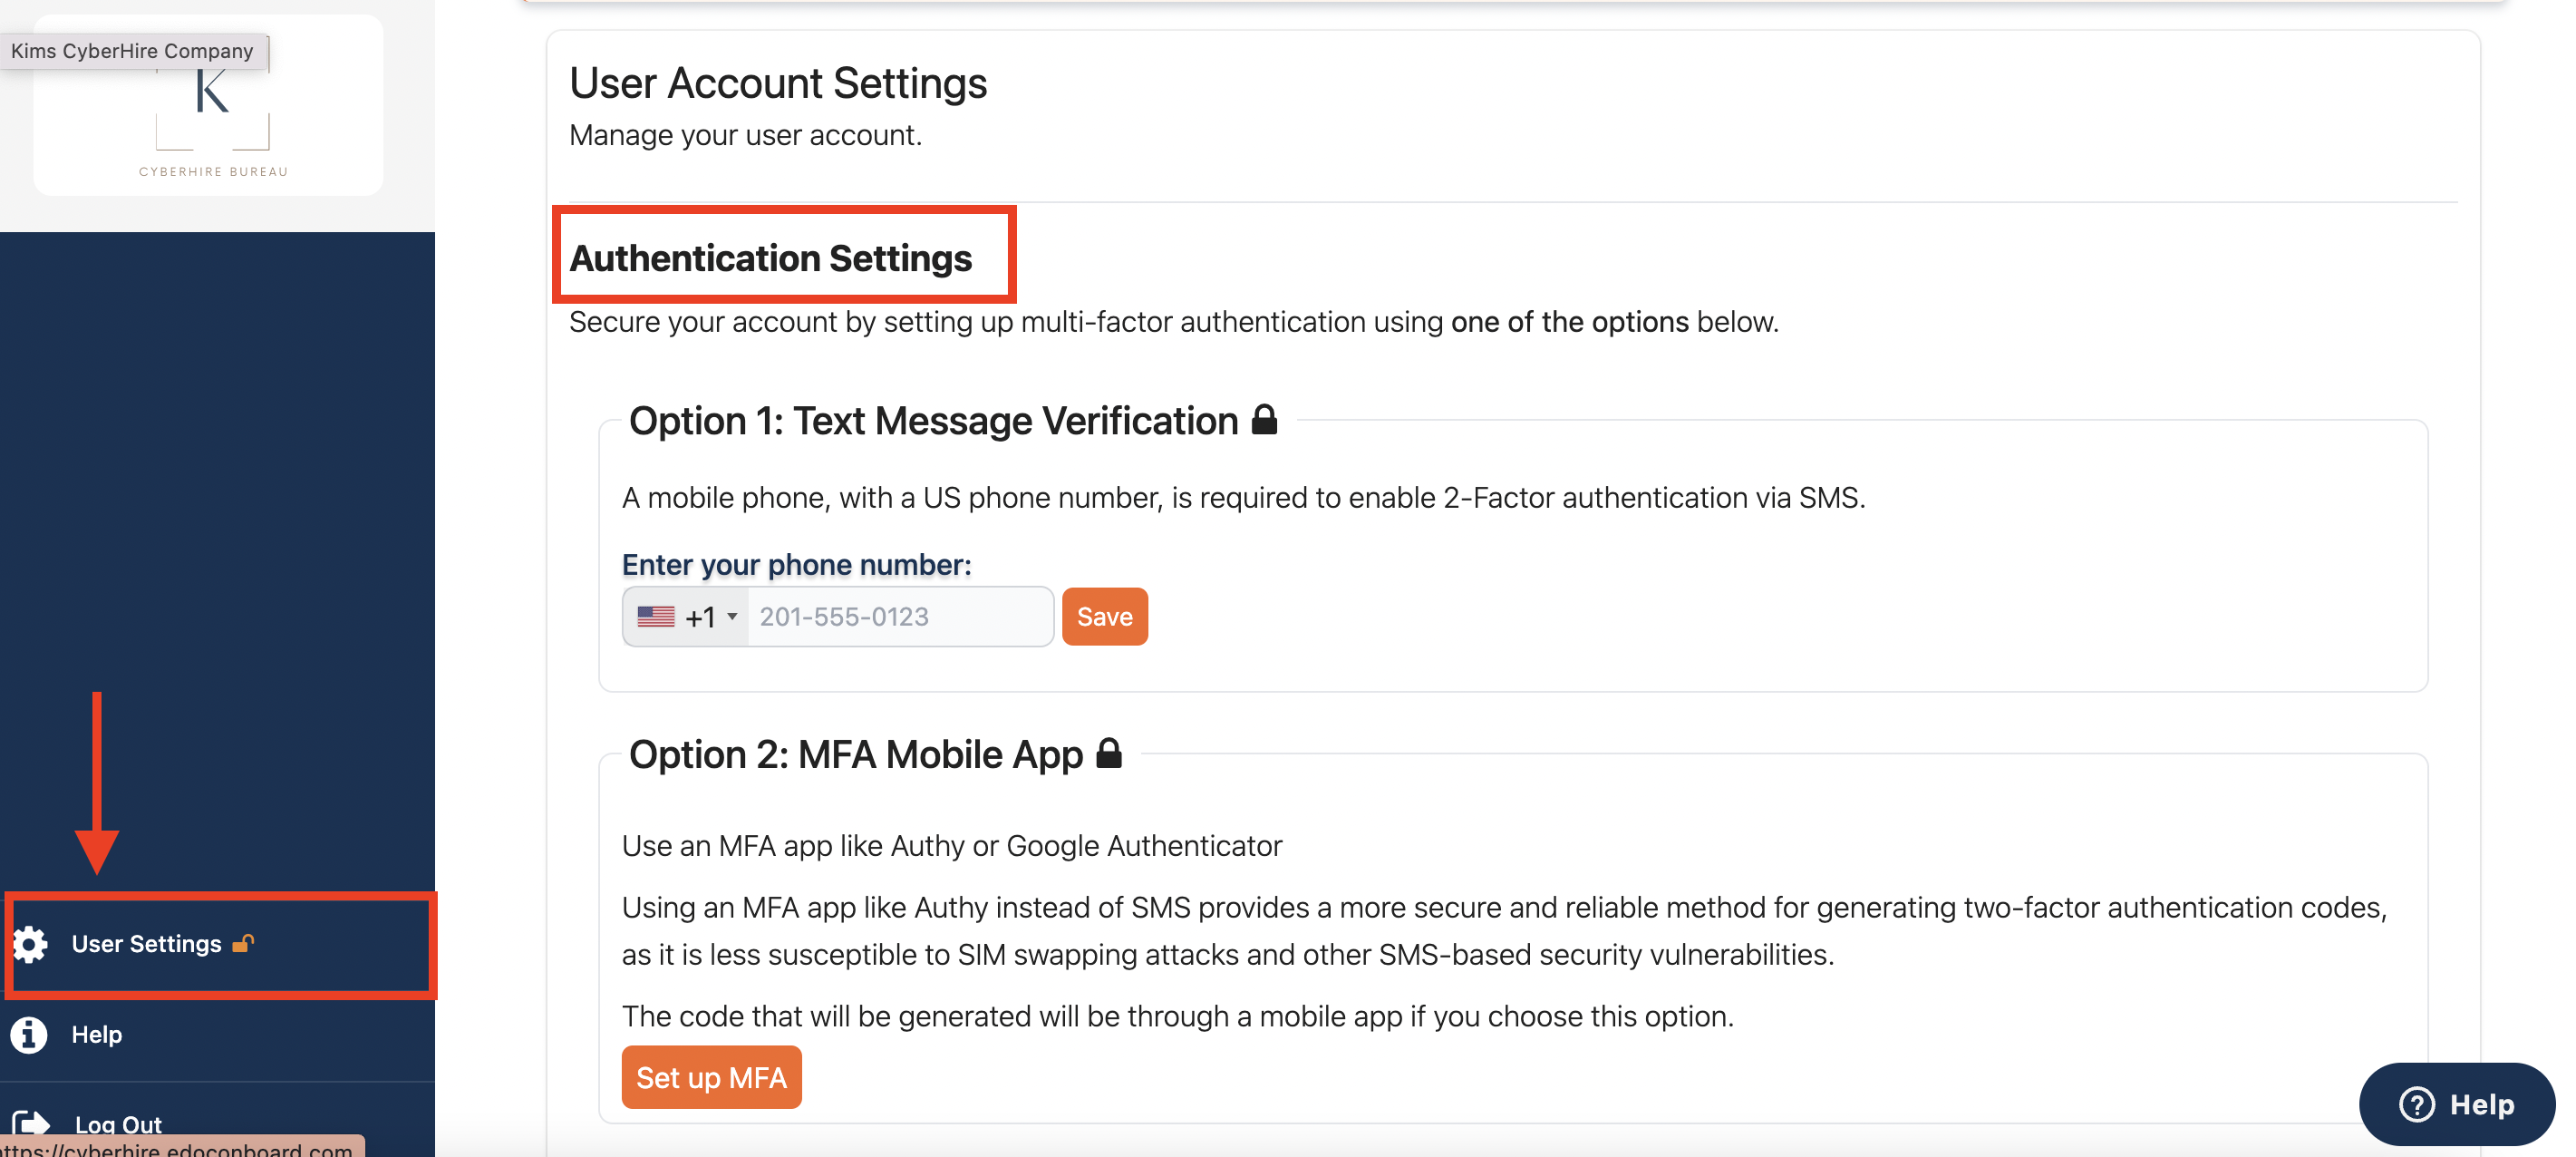
Task: Click the US flag icon in phone field
Action: 656,617
